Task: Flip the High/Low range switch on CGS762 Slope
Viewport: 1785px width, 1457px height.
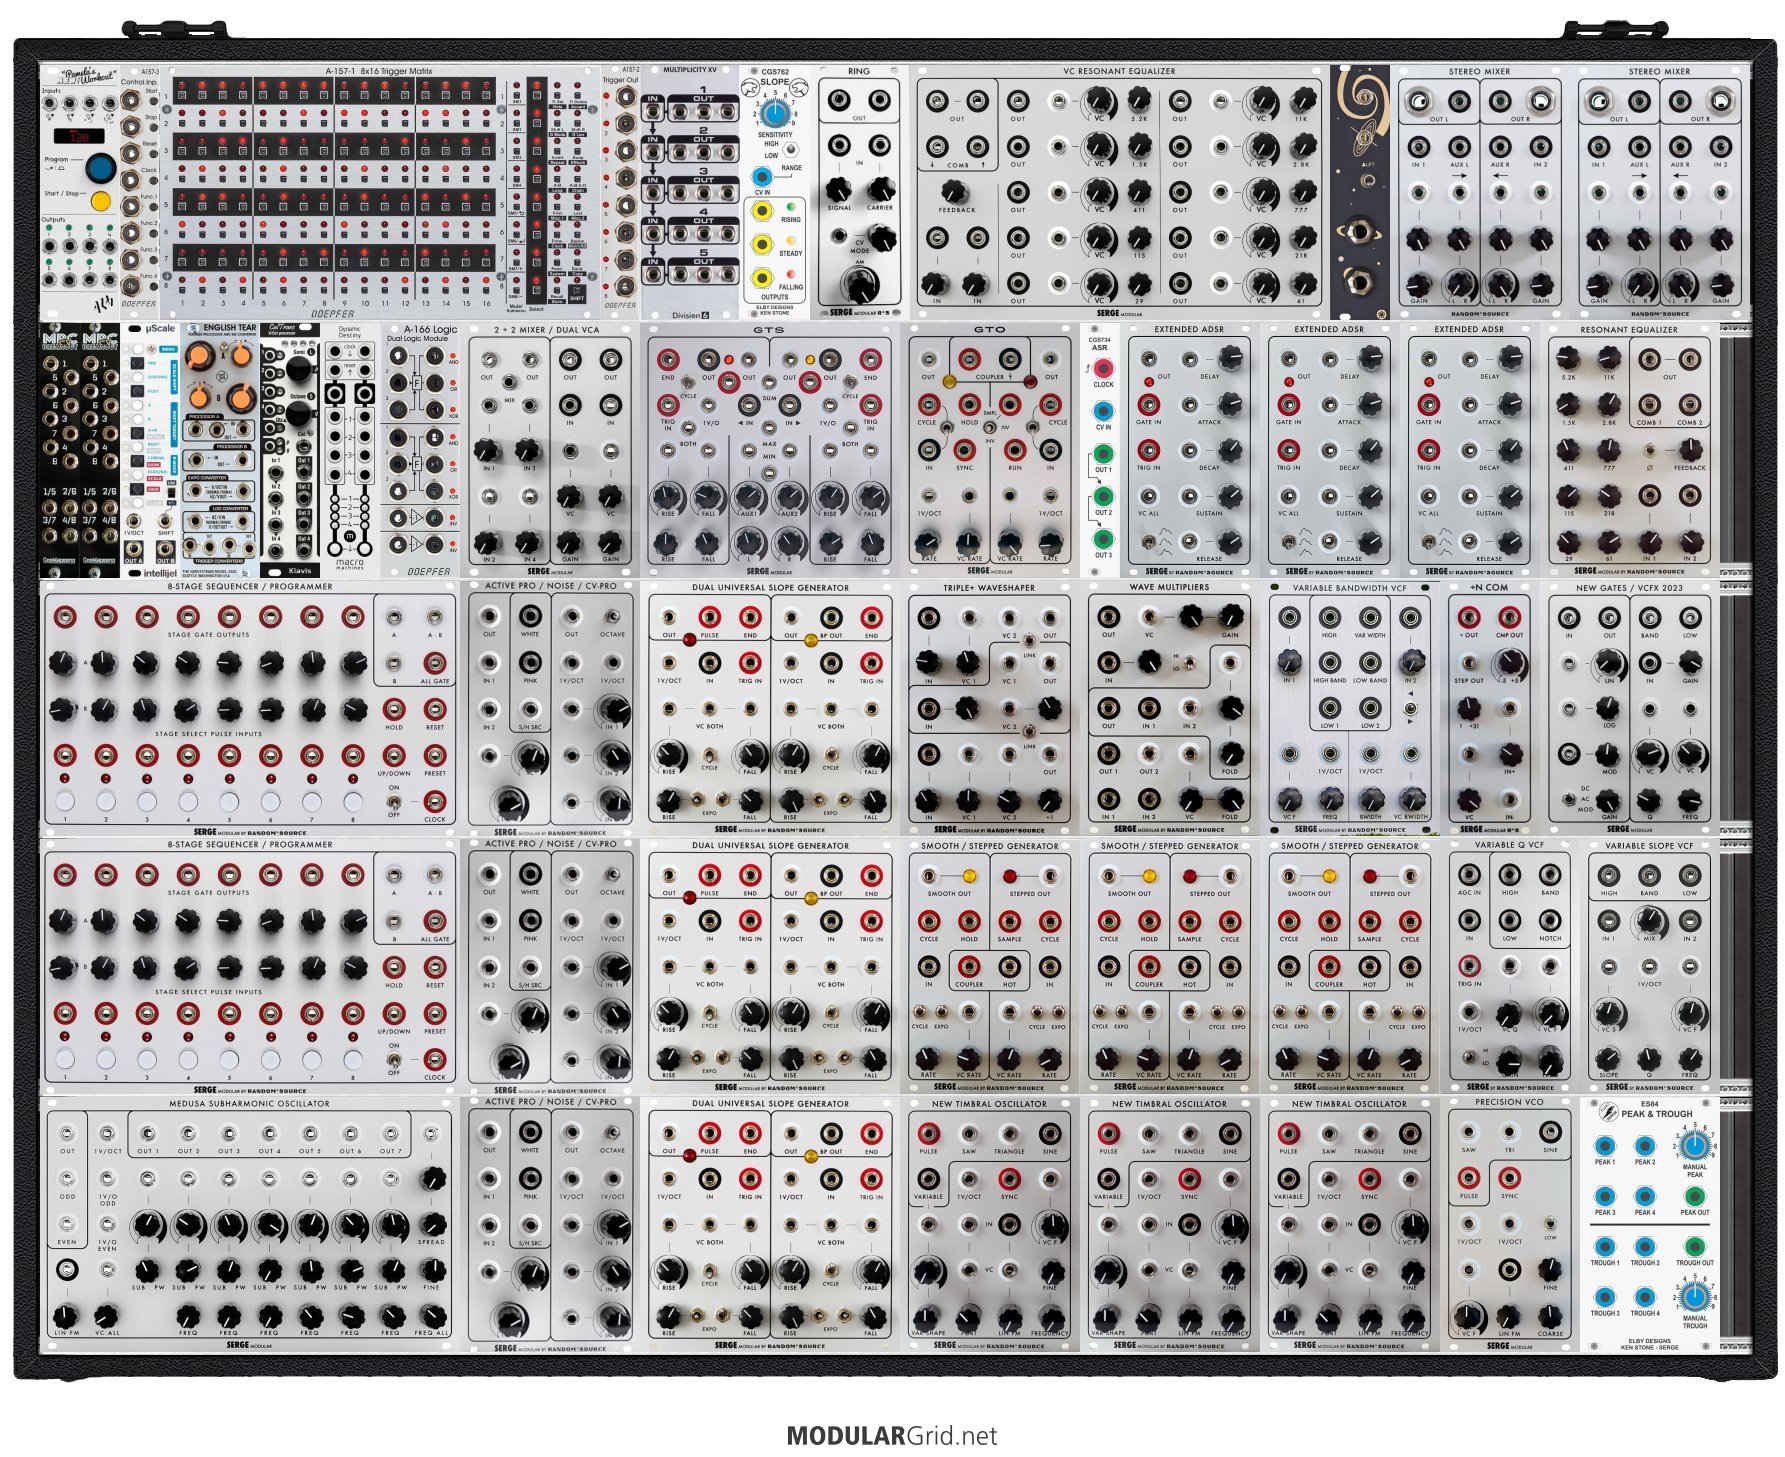Action: [x=790, y=150]
